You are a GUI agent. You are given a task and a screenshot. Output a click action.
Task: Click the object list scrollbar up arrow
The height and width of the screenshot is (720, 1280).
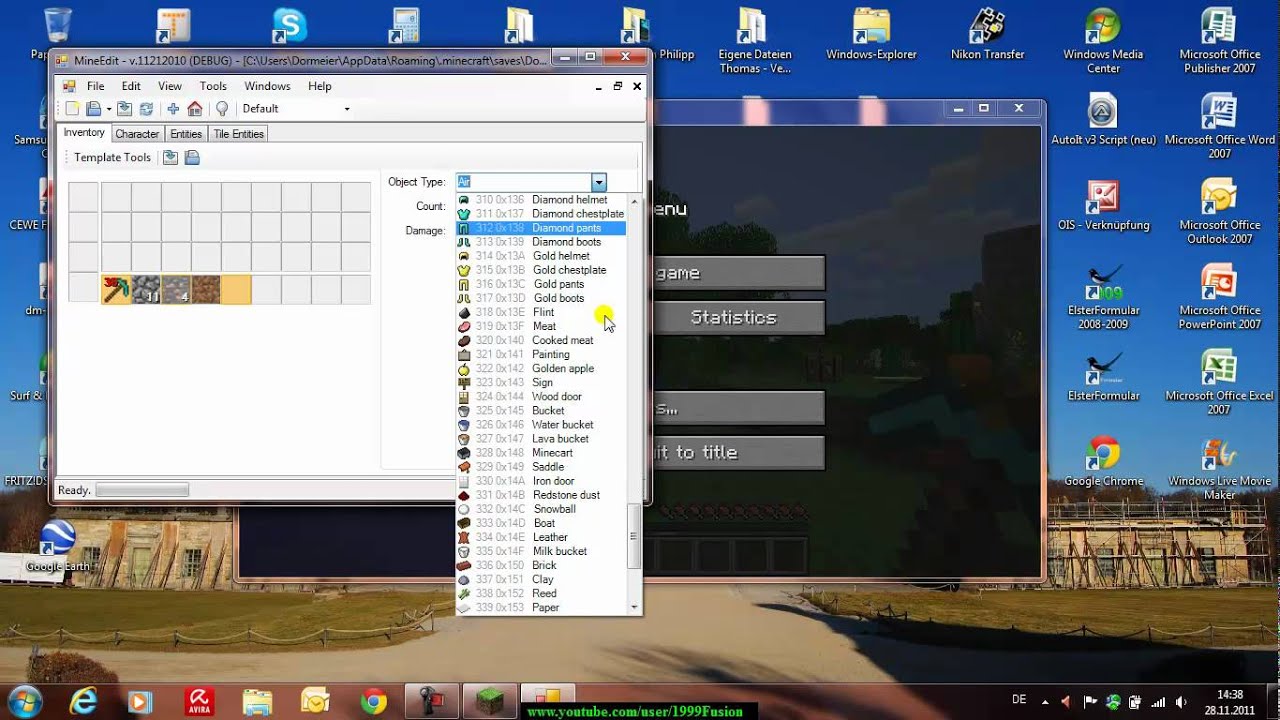point(633,200)
